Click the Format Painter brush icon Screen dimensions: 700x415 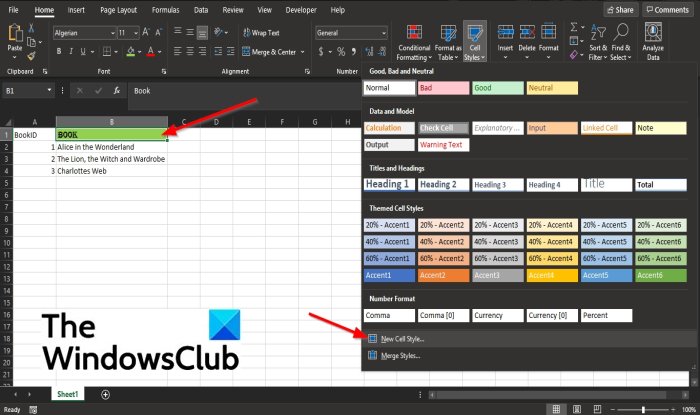point(31,56)
